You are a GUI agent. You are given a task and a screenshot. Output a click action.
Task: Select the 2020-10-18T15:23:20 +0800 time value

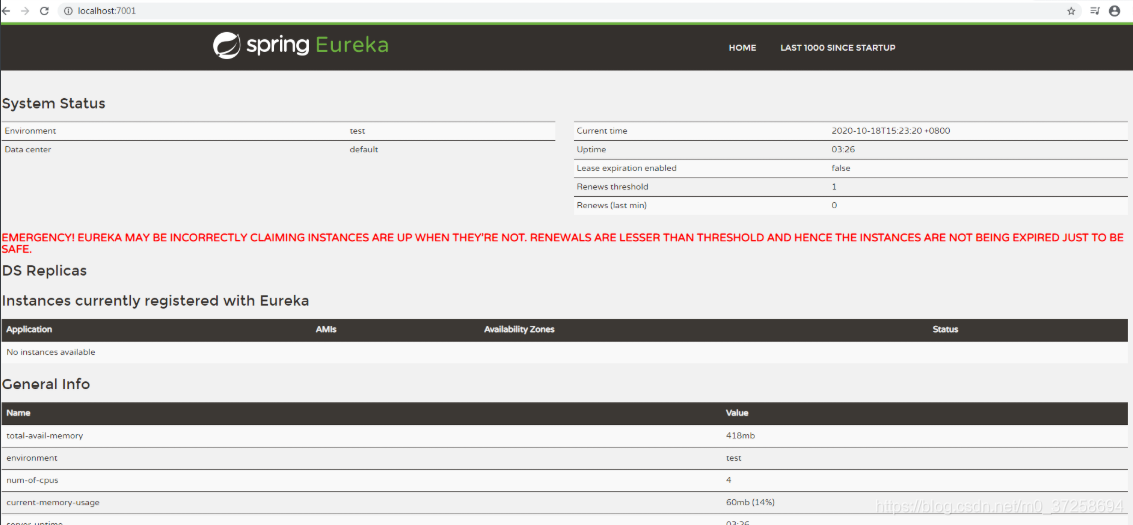coord(891,131)
